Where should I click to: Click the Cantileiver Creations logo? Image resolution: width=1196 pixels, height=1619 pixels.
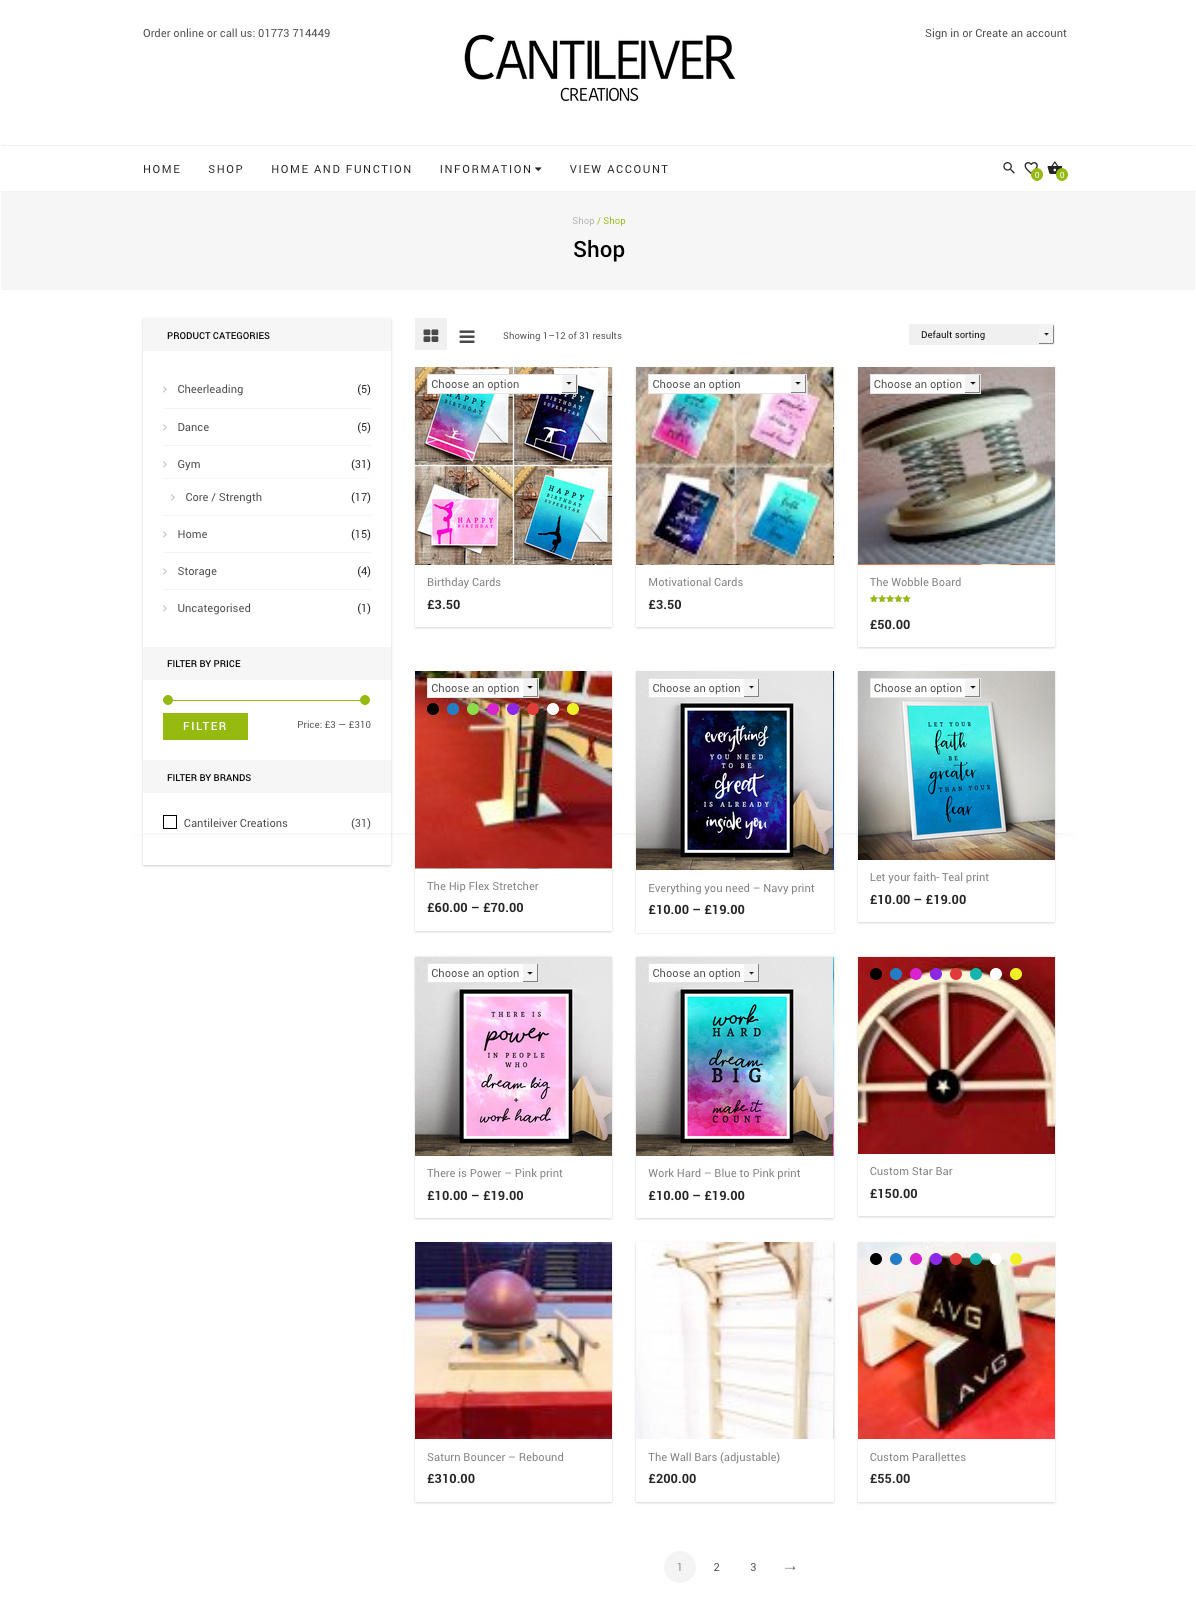pyautogui.click(x=599, y=68)
